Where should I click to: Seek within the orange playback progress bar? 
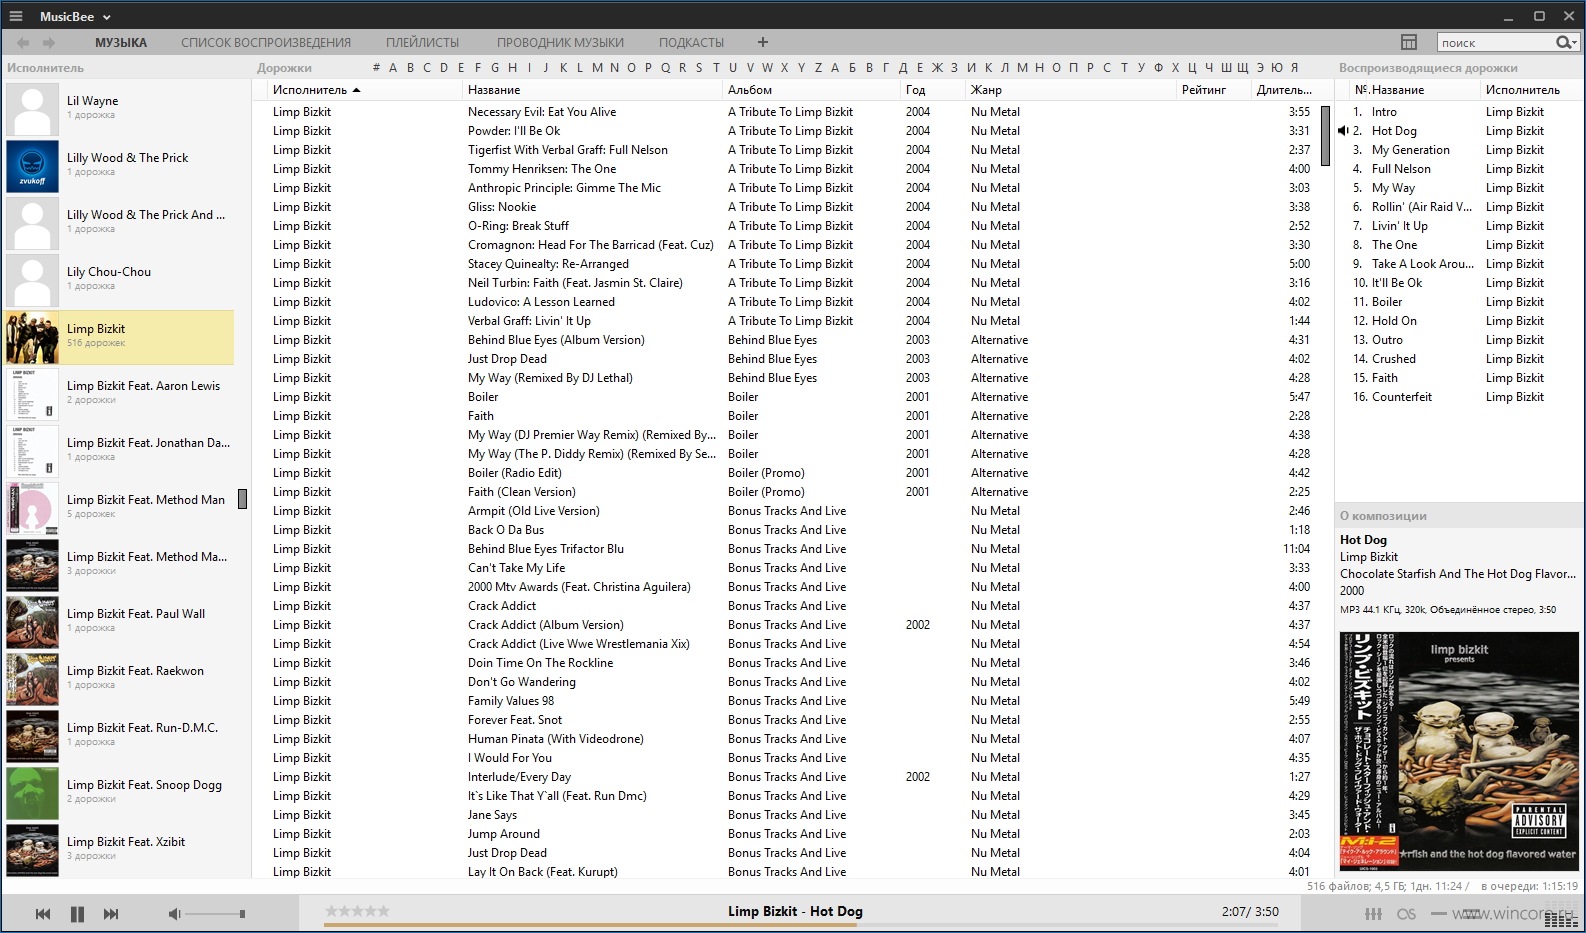tap(590, 925)
